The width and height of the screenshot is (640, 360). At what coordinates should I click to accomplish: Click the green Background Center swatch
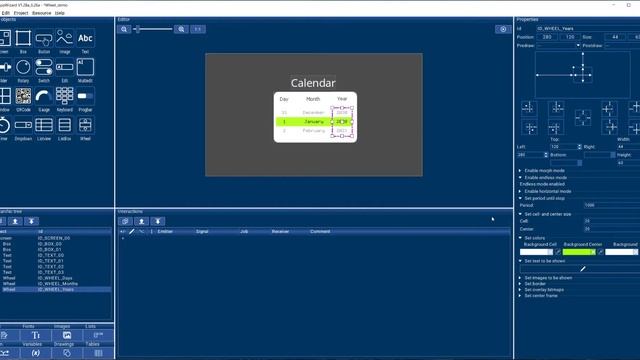[579, 252]
